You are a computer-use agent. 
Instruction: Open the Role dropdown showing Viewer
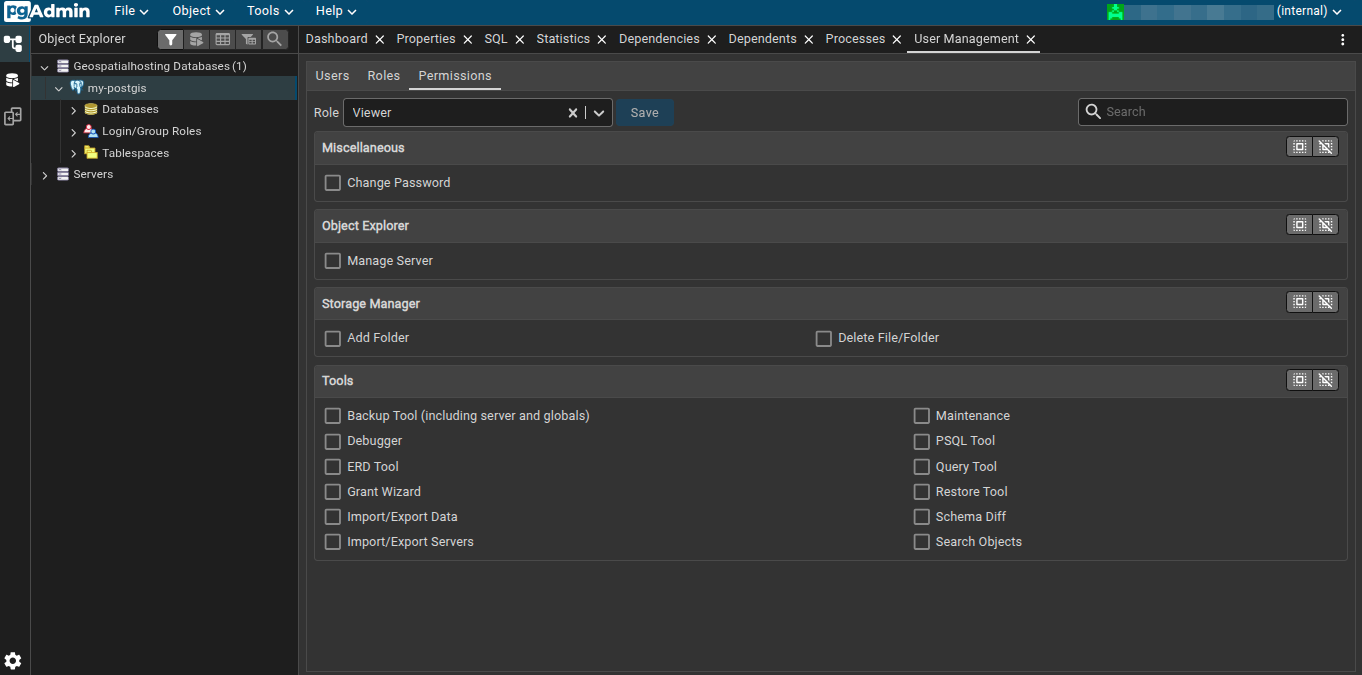(596, 112)
